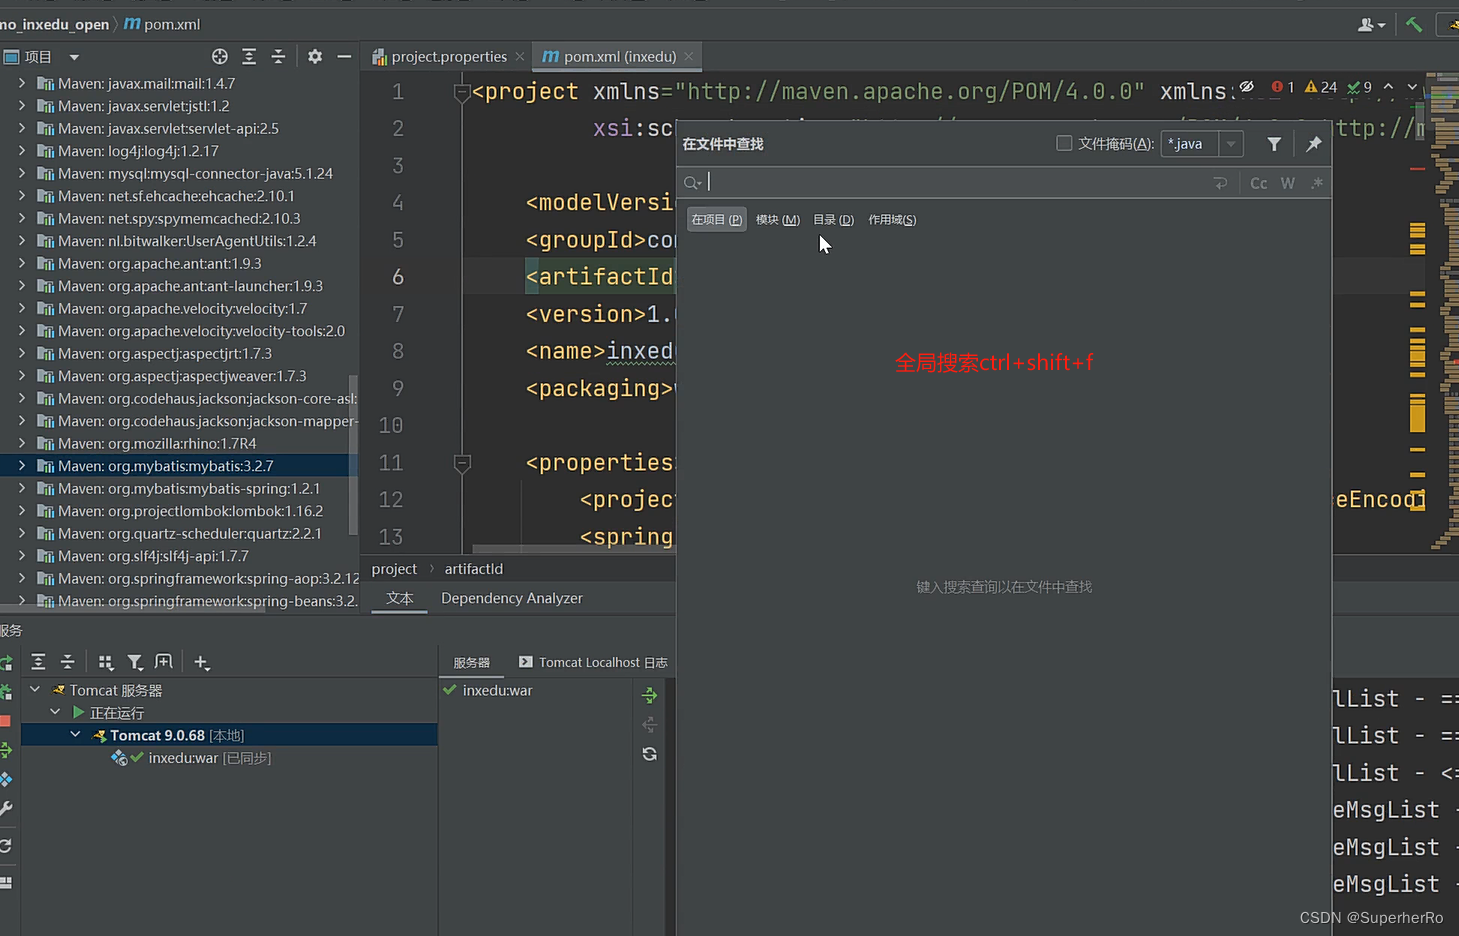Screen dimensions: 1459x936
Task: Select the 模块 (M) scope tab
Action: (x=778, y=220)
